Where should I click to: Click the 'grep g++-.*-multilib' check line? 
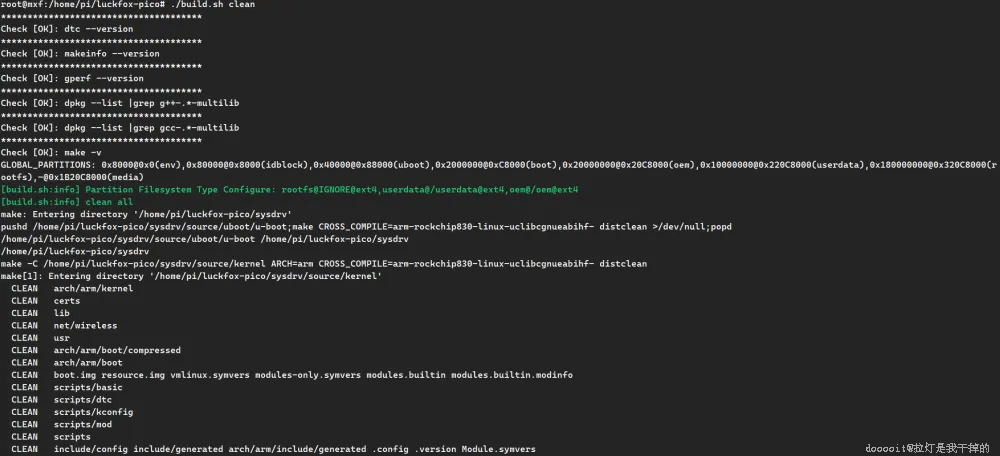click(x=120, y=103)
